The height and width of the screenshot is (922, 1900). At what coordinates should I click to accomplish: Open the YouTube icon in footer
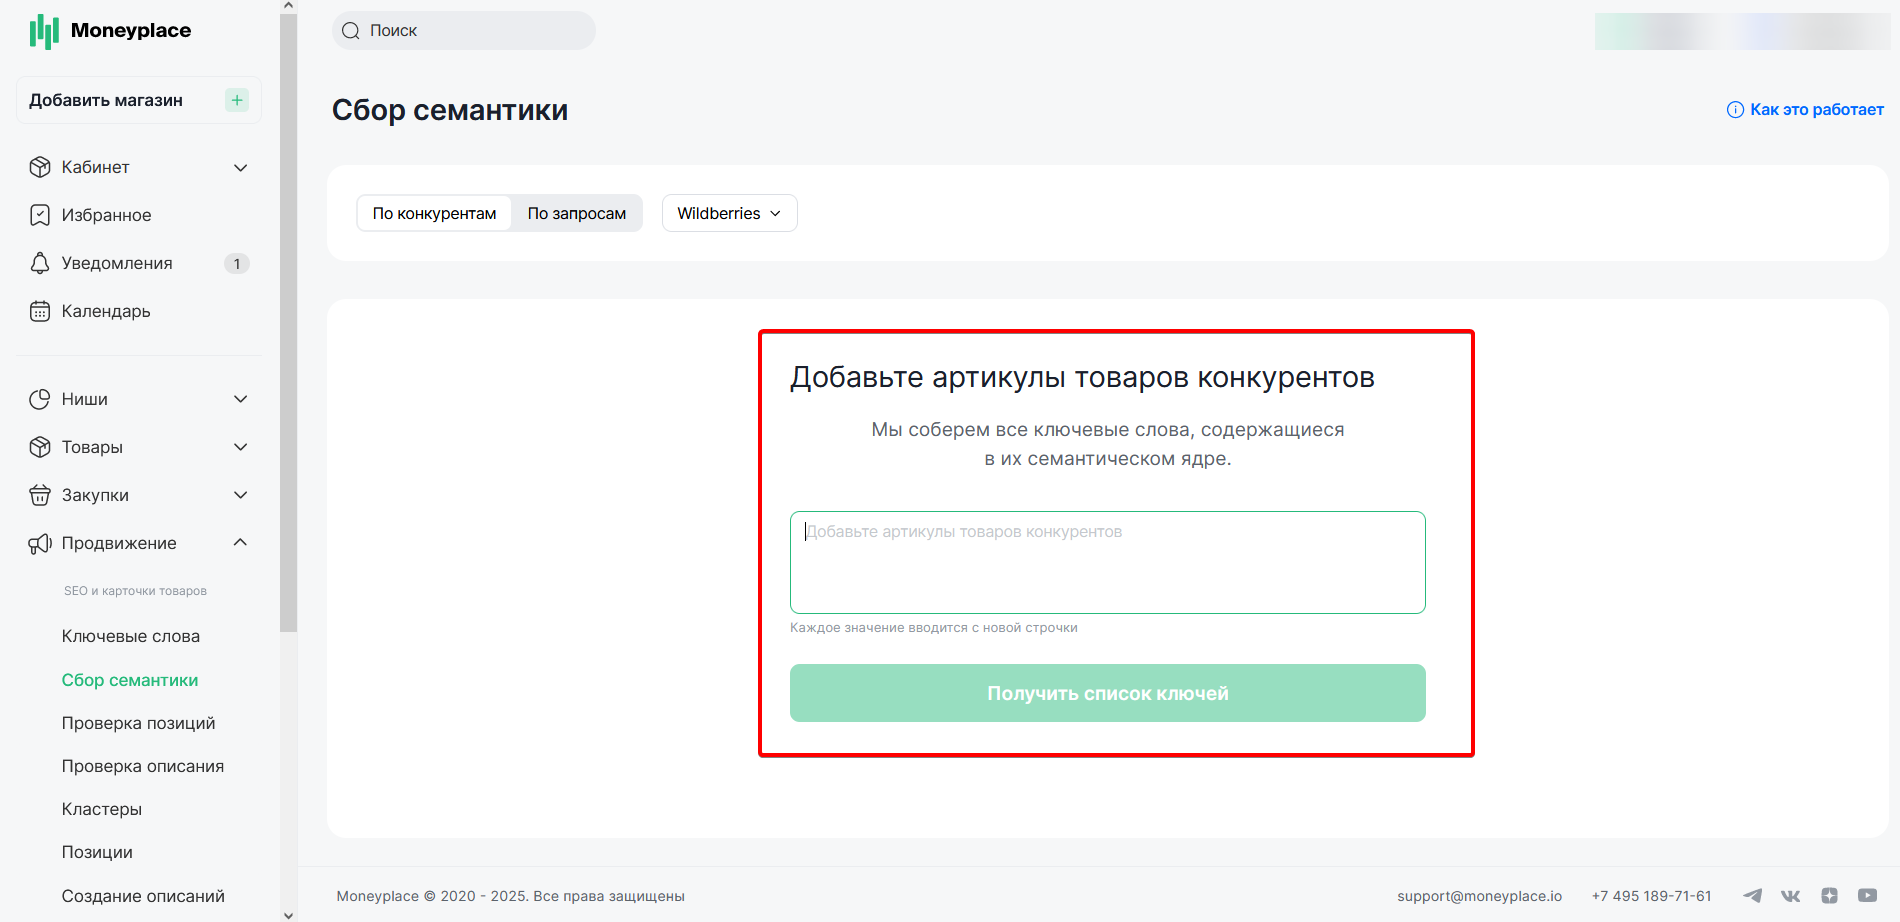click(x=1867, y=896)
